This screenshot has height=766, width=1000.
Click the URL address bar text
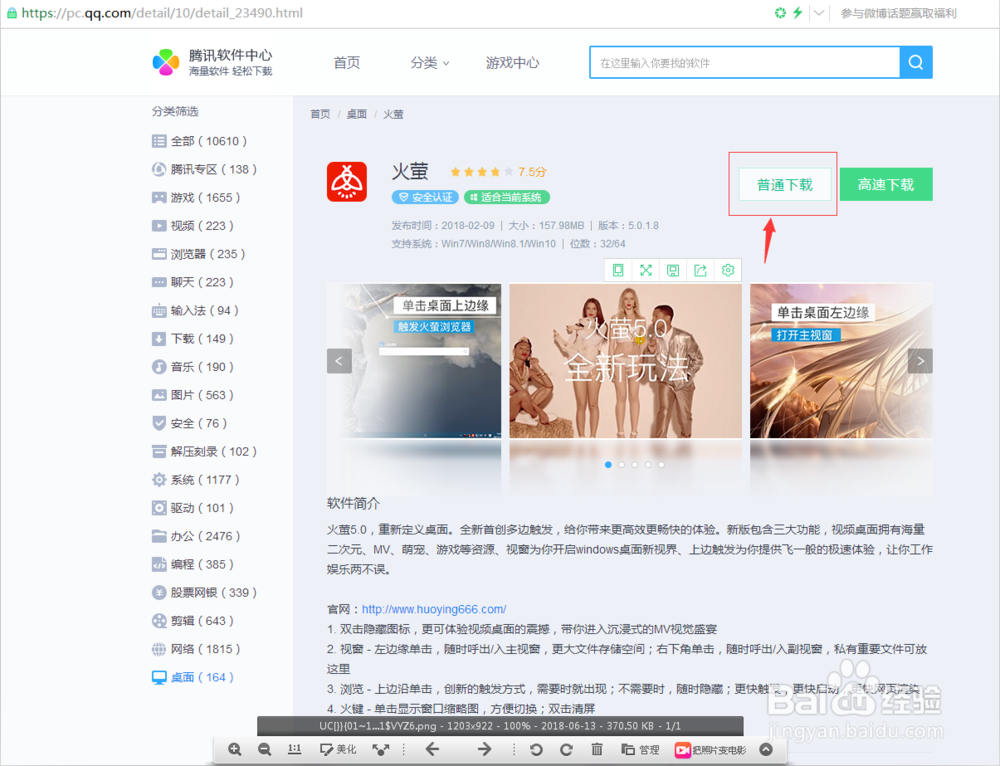coord(162,13)
